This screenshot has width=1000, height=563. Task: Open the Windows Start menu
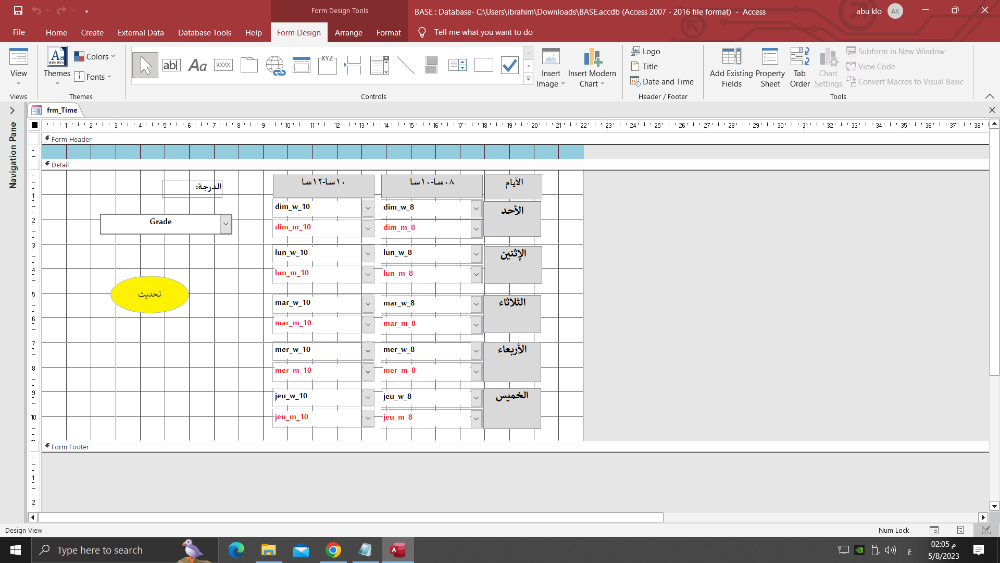coord(15,550)
